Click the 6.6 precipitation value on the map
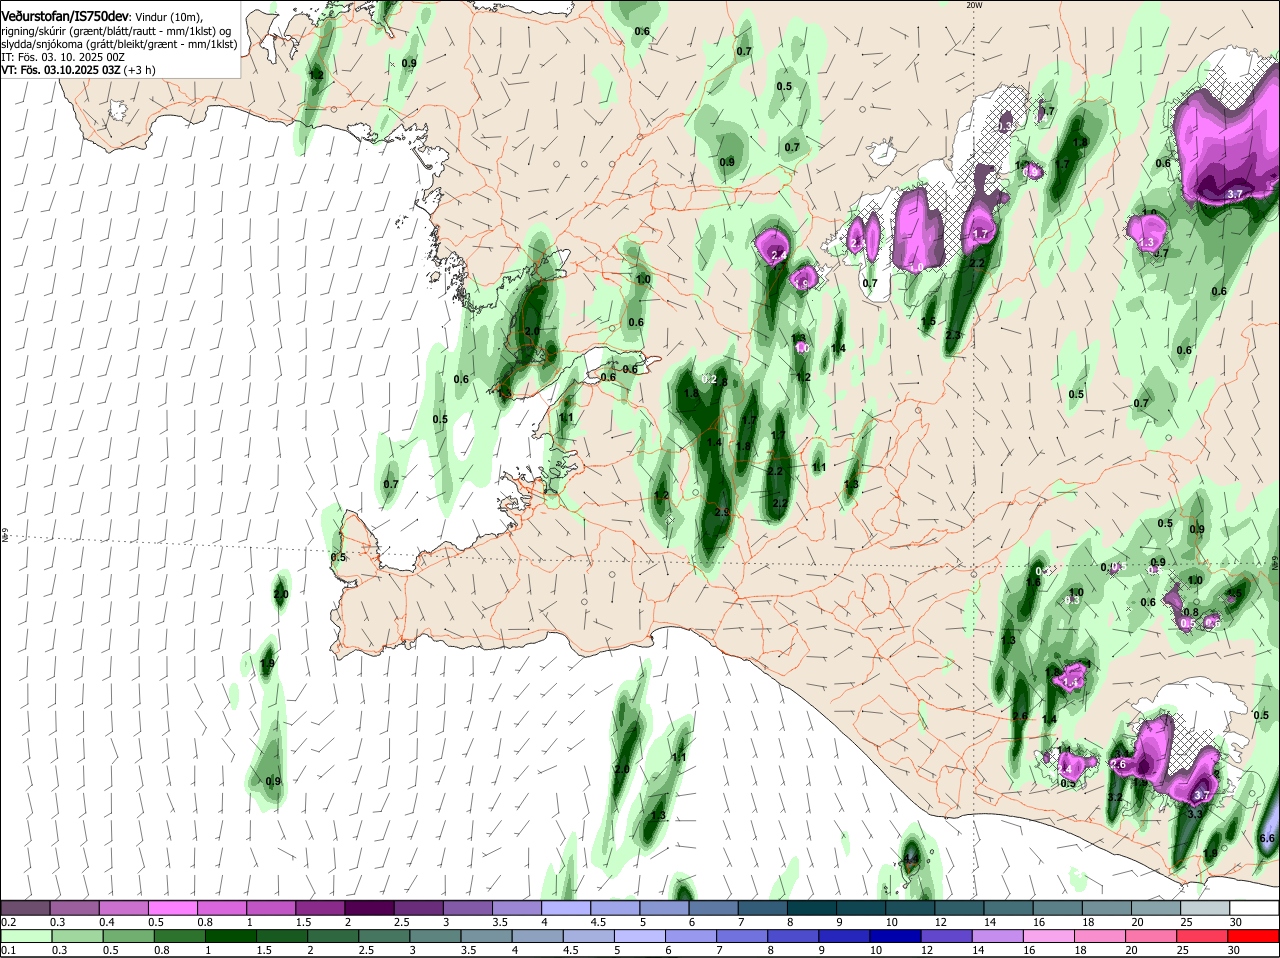Viewport: 1280px width, 958px height. click(x=1267, y=838)
